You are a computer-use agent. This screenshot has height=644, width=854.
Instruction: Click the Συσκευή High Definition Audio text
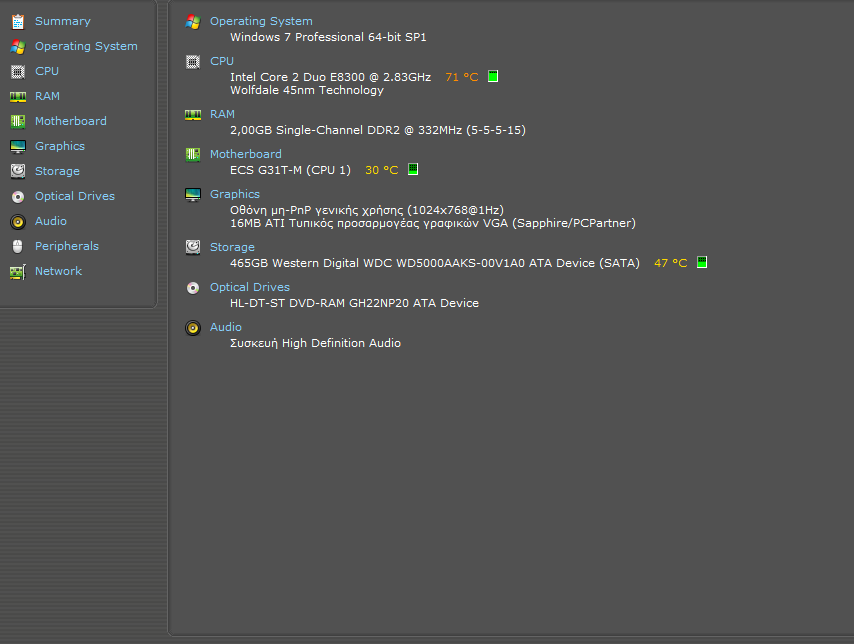tap(315, 343)
